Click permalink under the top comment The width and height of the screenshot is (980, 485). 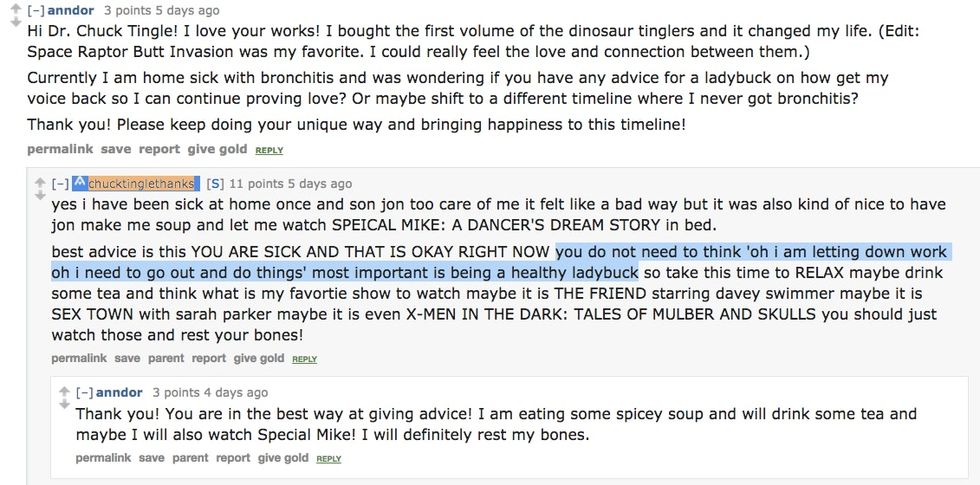click(60, 149)
